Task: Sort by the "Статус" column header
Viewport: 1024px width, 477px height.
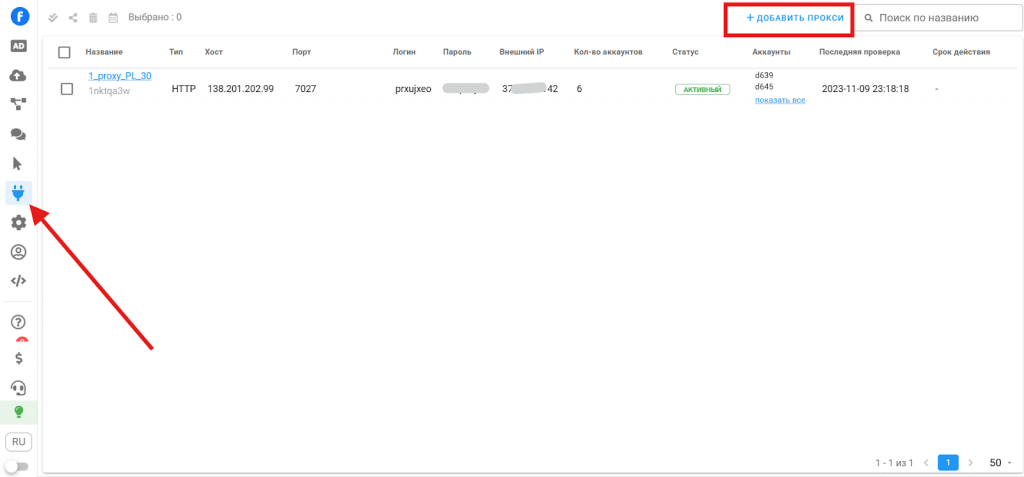Action: tap(685, 51)
